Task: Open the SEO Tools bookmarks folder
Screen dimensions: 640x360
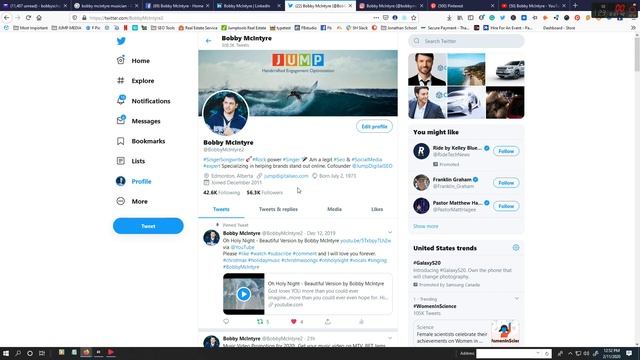Action: (x=163, y=28)
